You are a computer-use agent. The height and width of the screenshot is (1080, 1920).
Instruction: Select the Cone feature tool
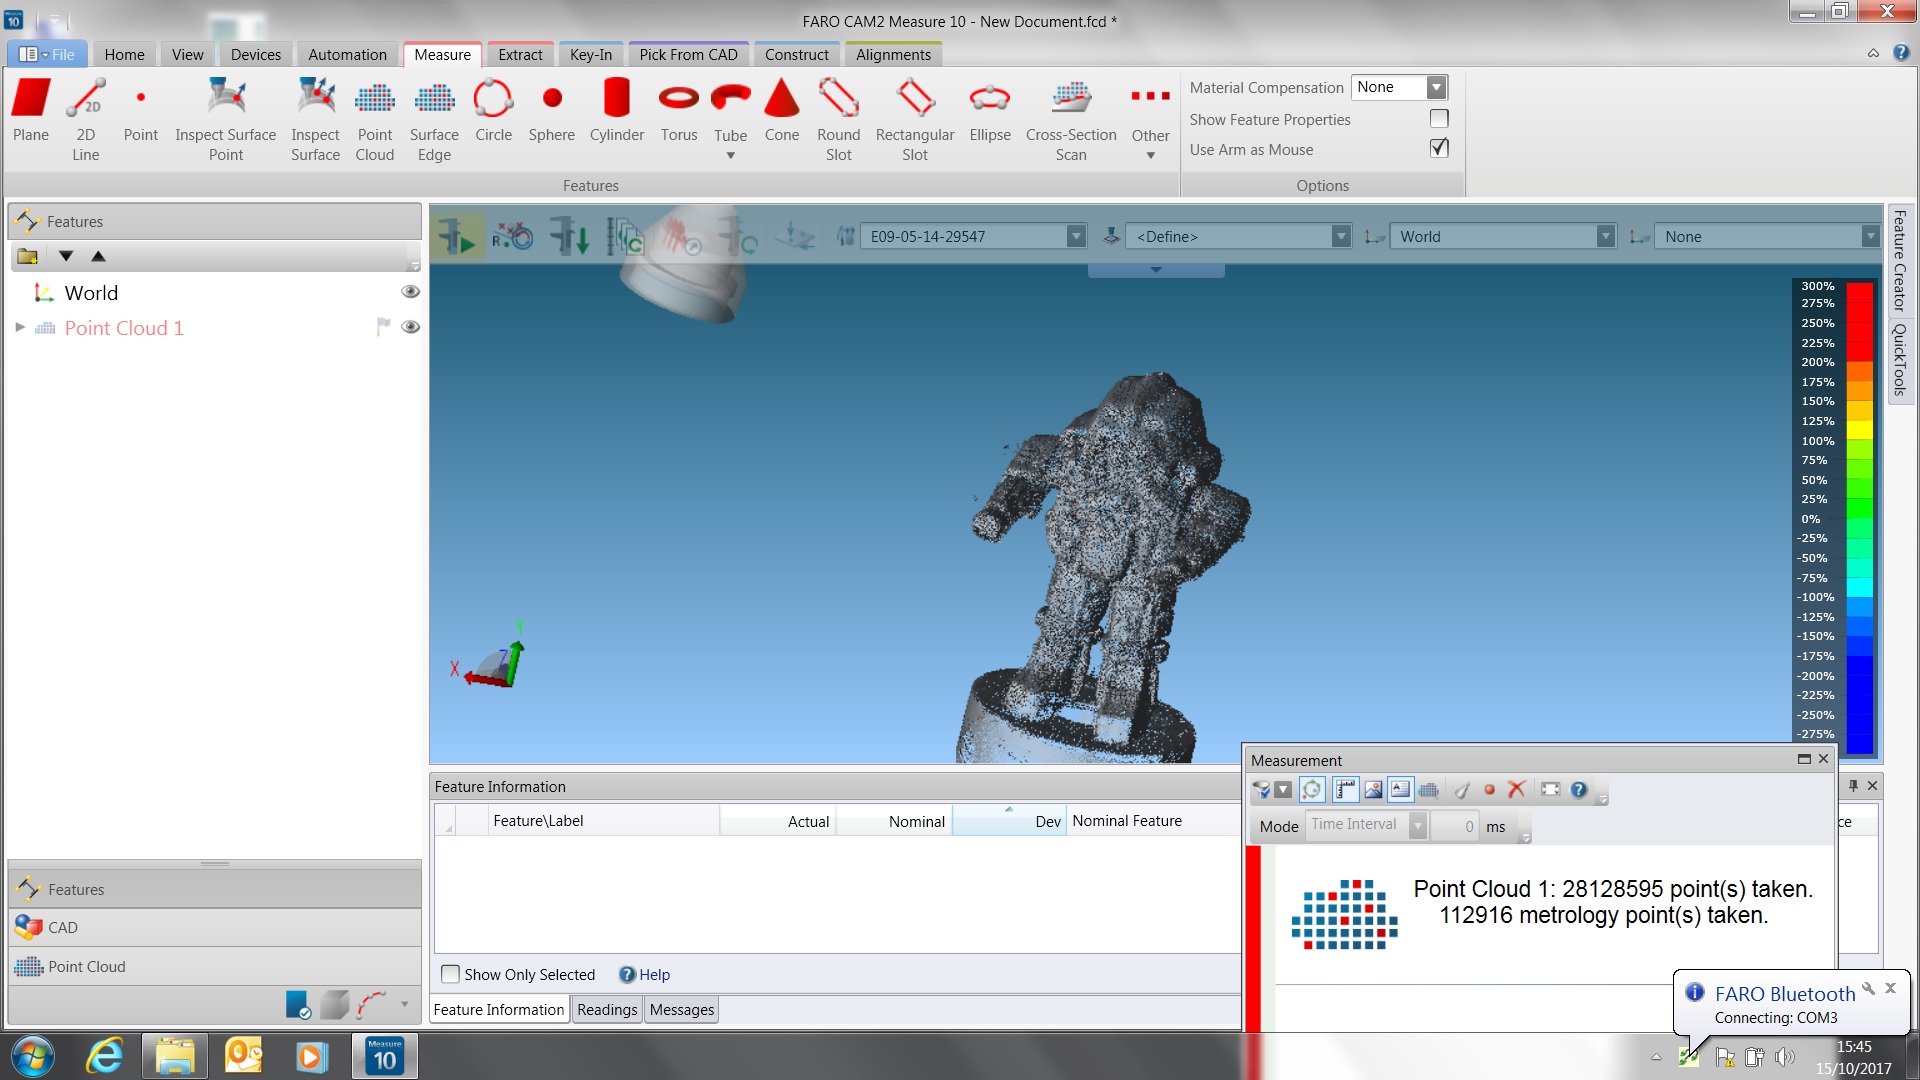782,111
